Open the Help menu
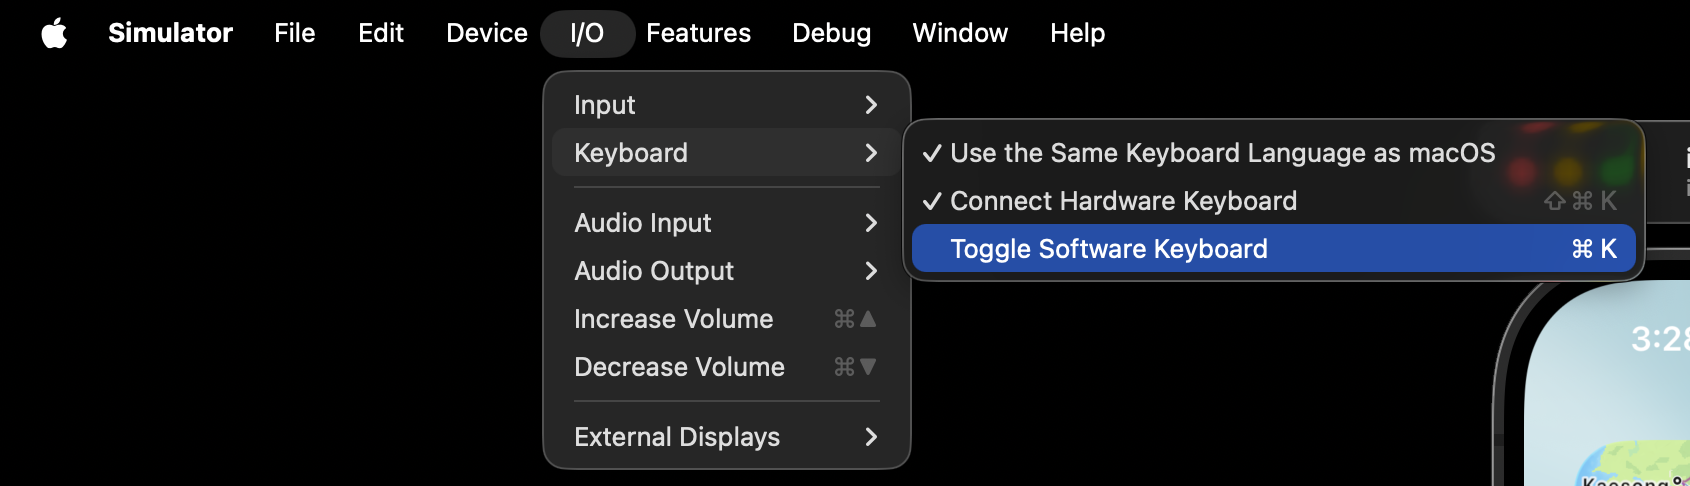This screenshot has width=1690, height=486. tap(1077, 33)
